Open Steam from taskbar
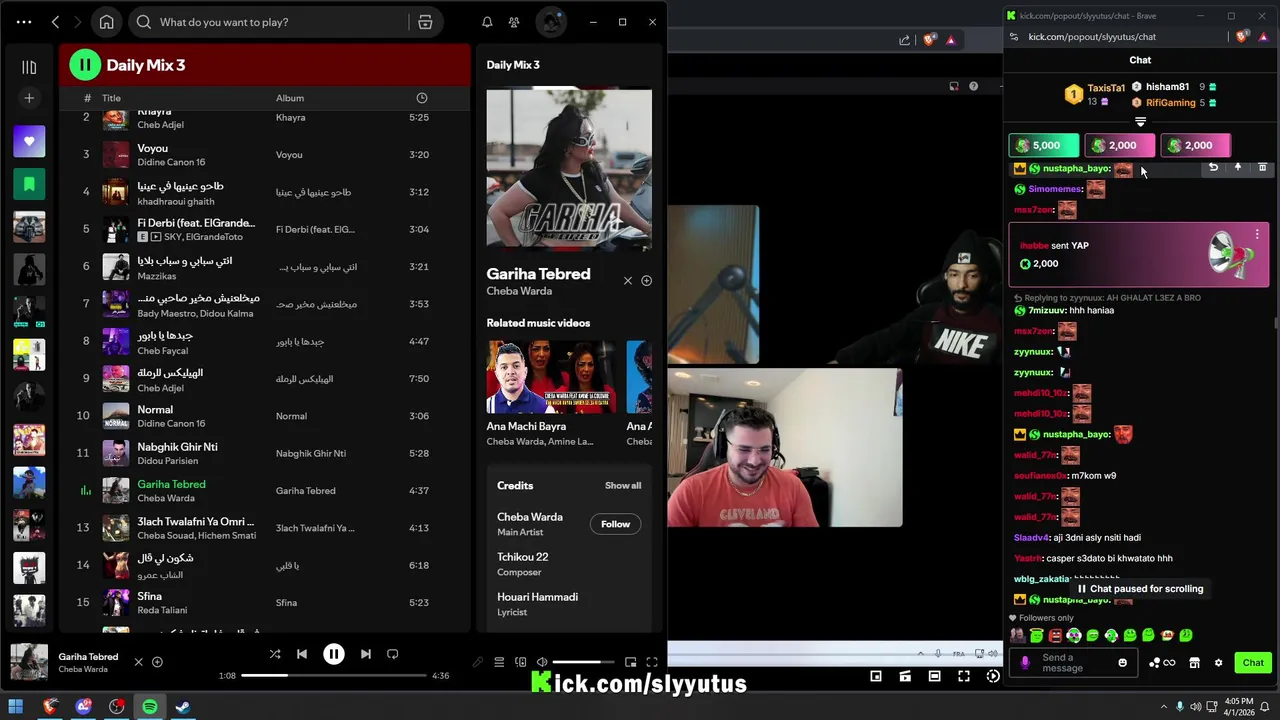Screen dimensions: 1280x720 183,707
